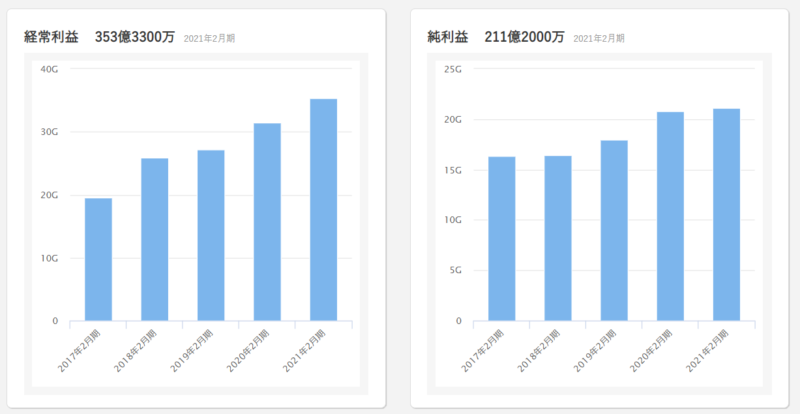Click the 40G axis label in 経常利益 chart
Image resolution: width=800 pixels, height=414 pixels.
click(49, 69)
